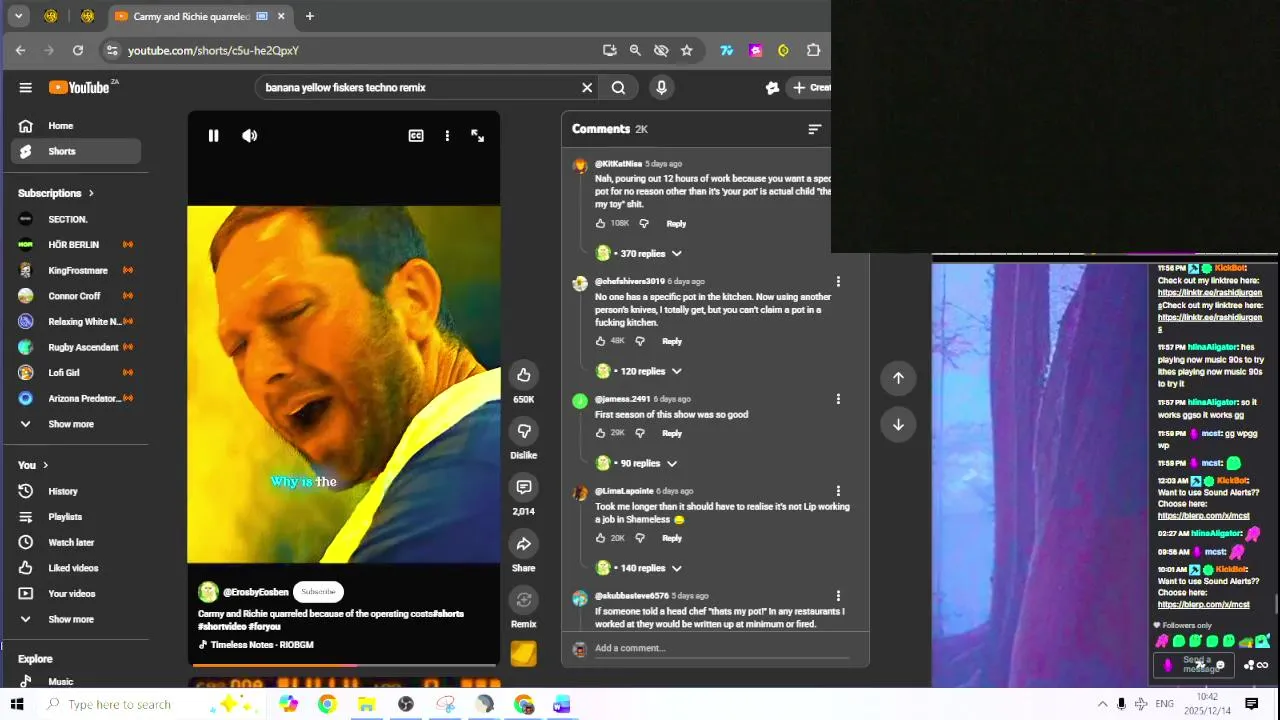Open the 7TV extension icon

727,51
